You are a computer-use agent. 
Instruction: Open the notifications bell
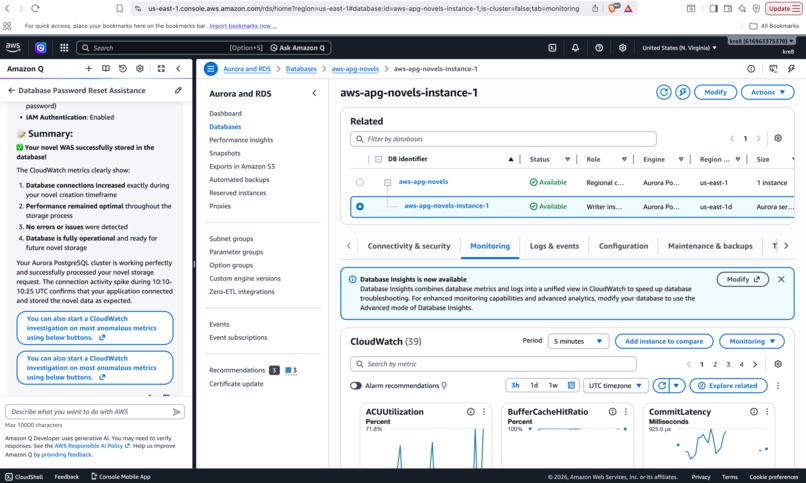point(575,48)
